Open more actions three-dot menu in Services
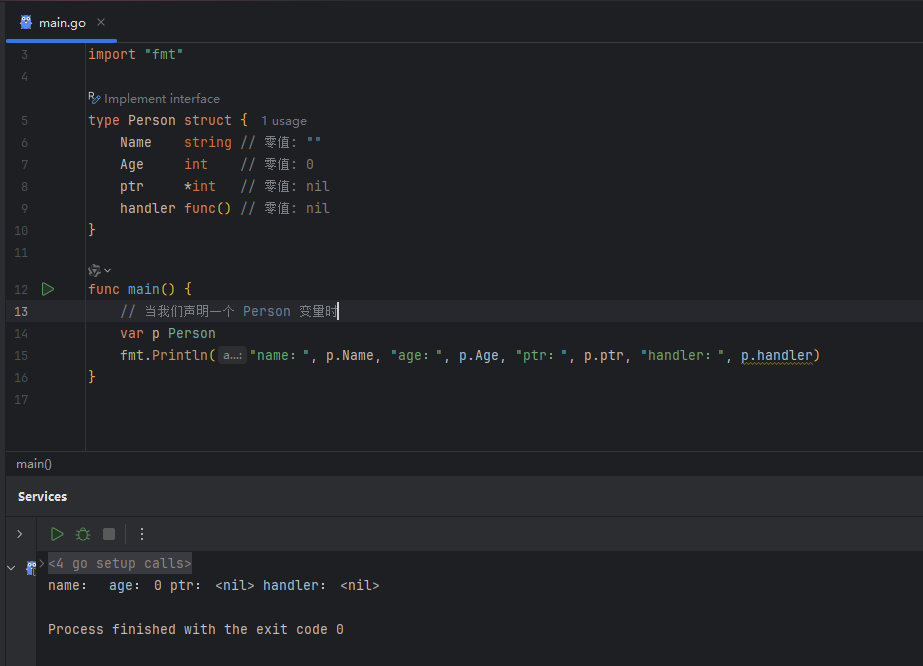The height and width of the screenshot is (666, 923). pyautogui.click(x=142, y=534)
